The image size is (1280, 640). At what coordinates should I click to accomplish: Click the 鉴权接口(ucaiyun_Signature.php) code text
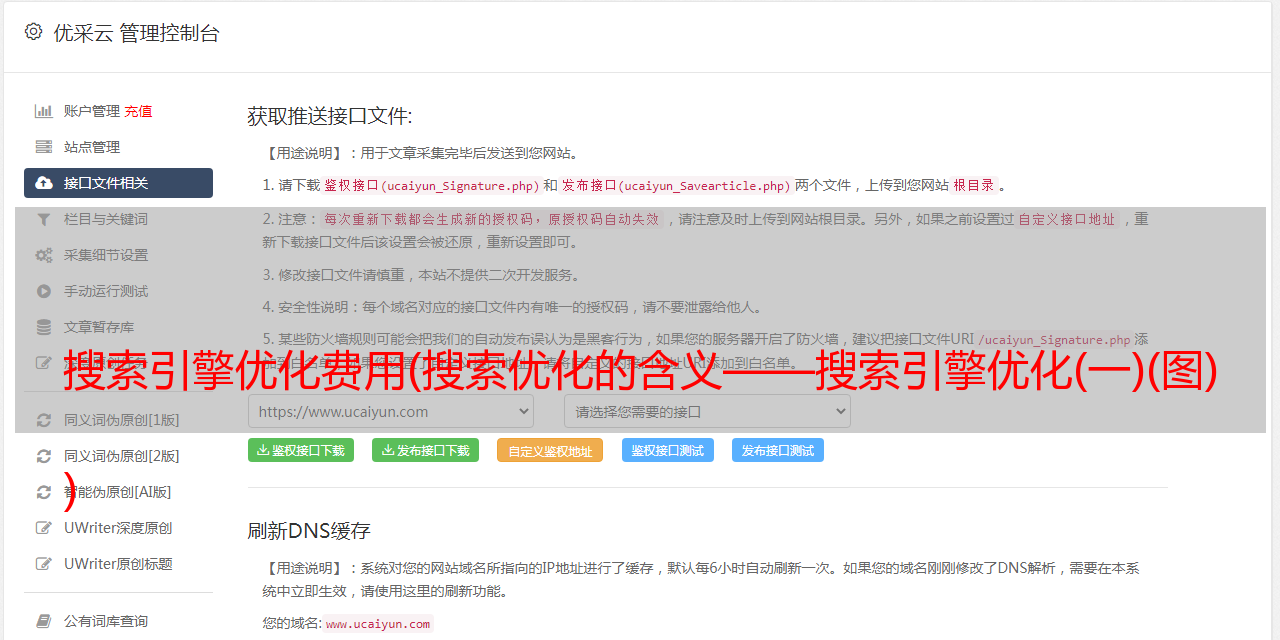431,185
